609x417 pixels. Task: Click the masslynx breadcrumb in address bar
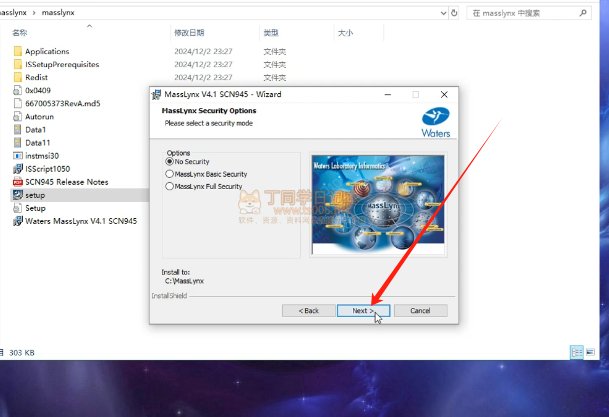(x=58, y=12)
